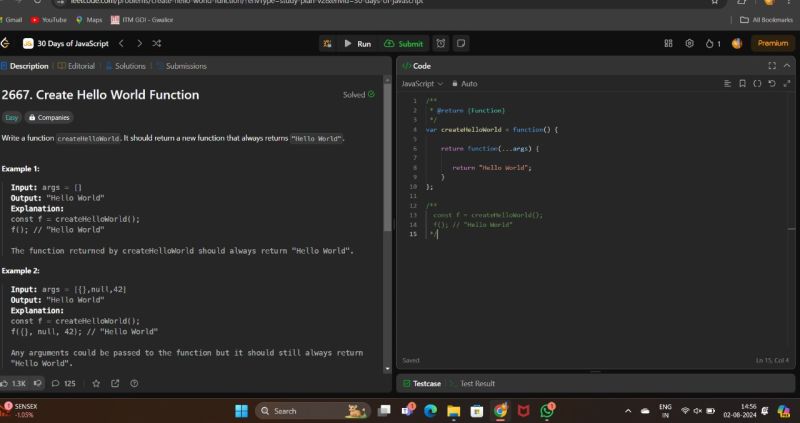Open ITM GOI - Gwalior bookmark

[x=142, y=20]
